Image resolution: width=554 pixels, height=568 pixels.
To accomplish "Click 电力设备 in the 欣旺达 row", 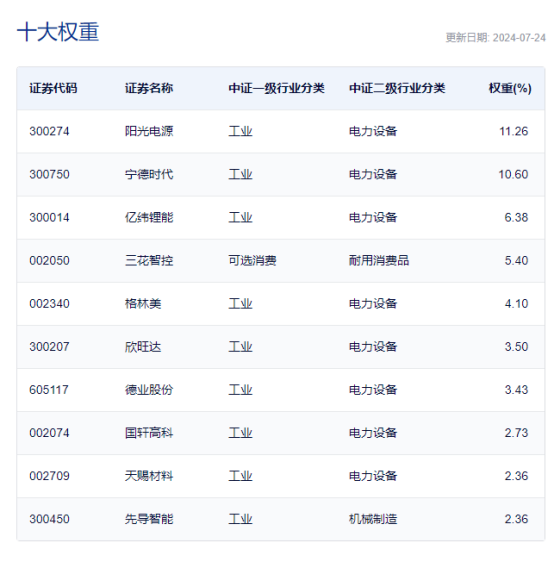I will (x=373, y=347).
